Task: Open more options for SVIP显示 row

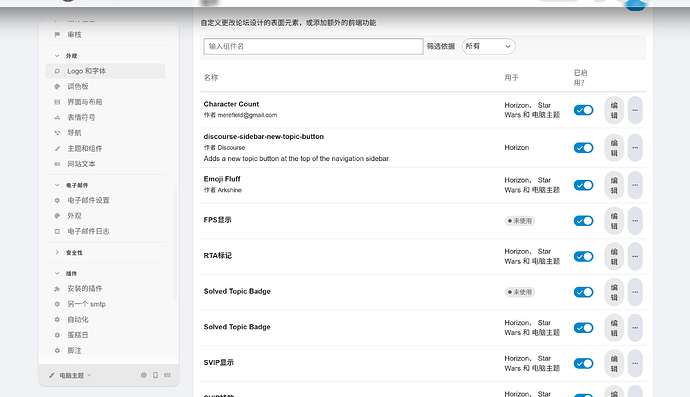Action: (x=635, y=364)
